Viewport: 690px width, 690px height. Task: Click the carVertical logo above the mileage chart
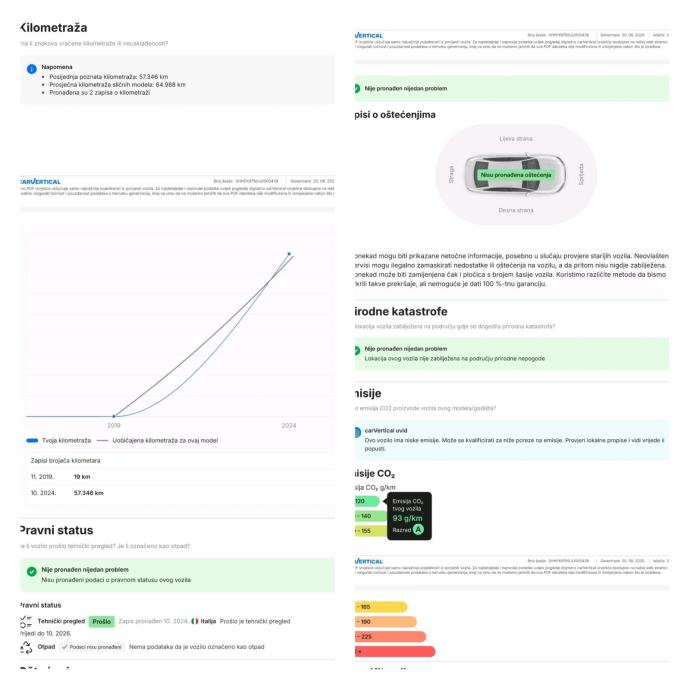point(44,181)
